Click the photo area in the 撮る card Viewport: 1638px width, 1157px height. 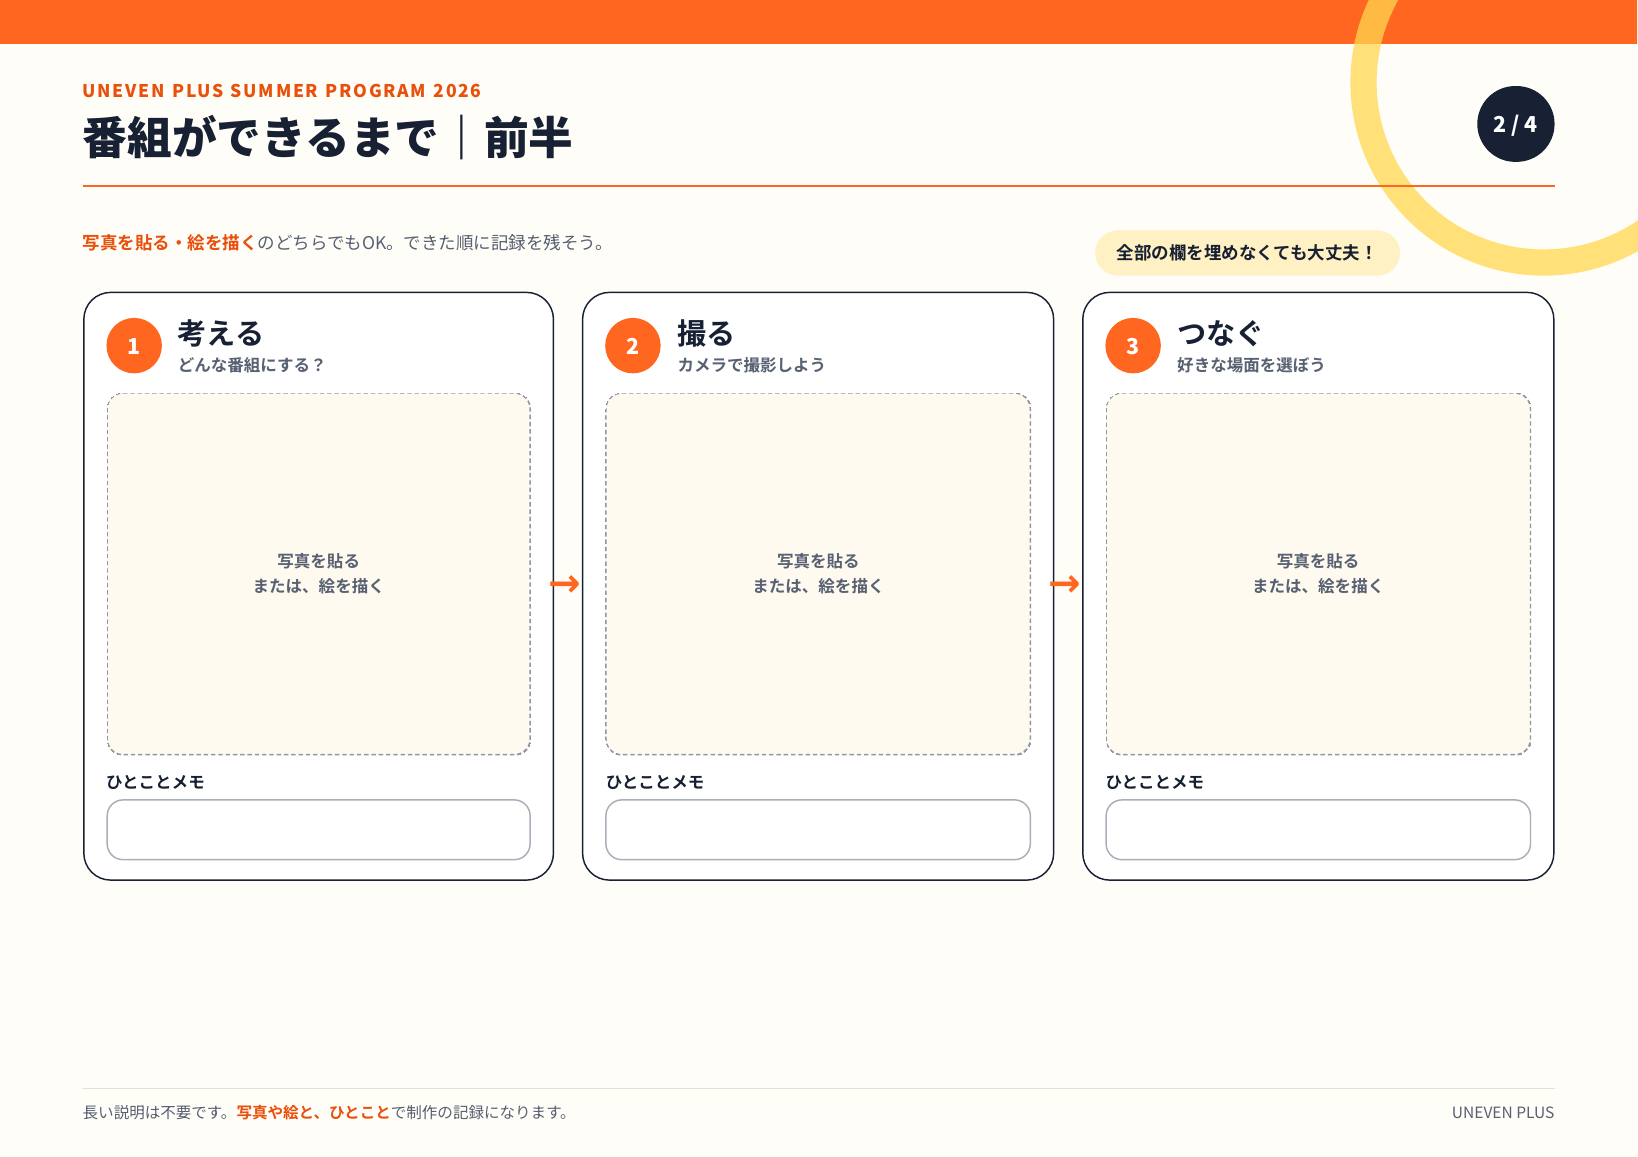(818, 574)
